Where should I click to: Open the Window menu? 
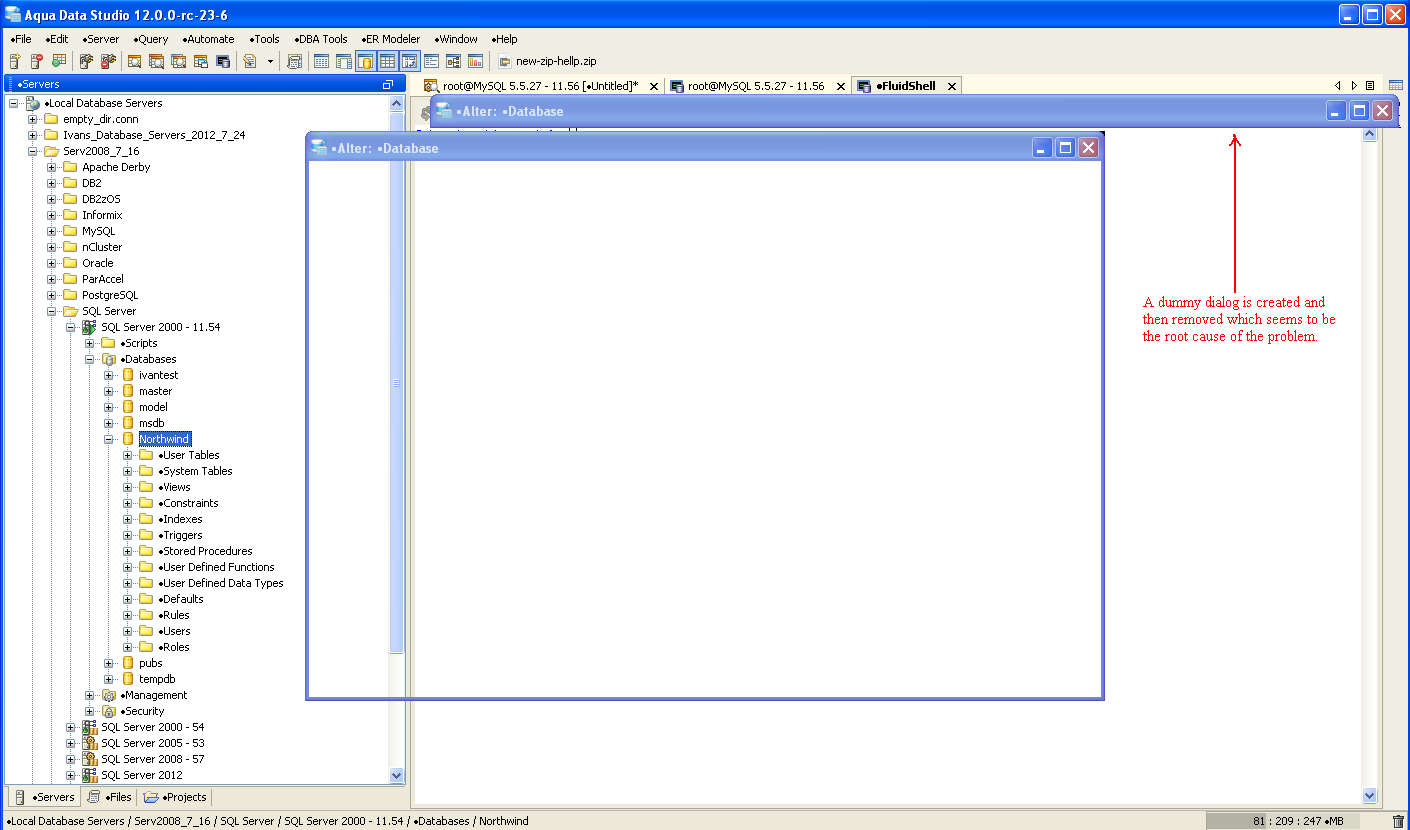455,39
